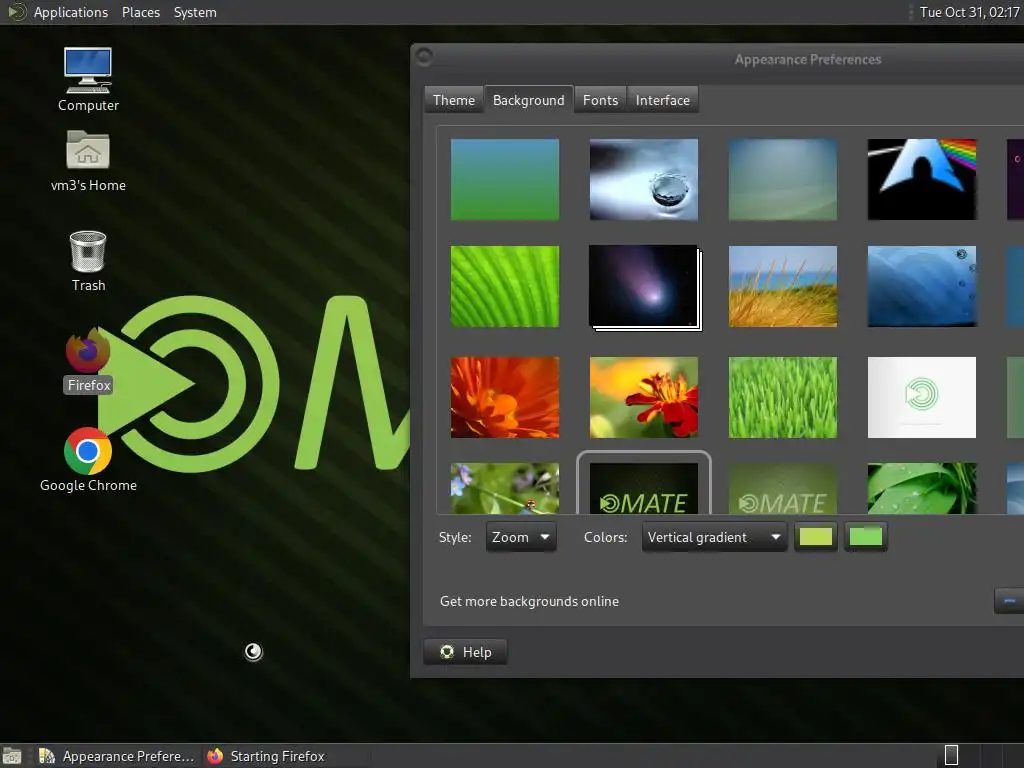This screenshot has height=768, width=1024.
Task: Select the orange flower closeup wallpaper
Action: [x=505, y=397]
